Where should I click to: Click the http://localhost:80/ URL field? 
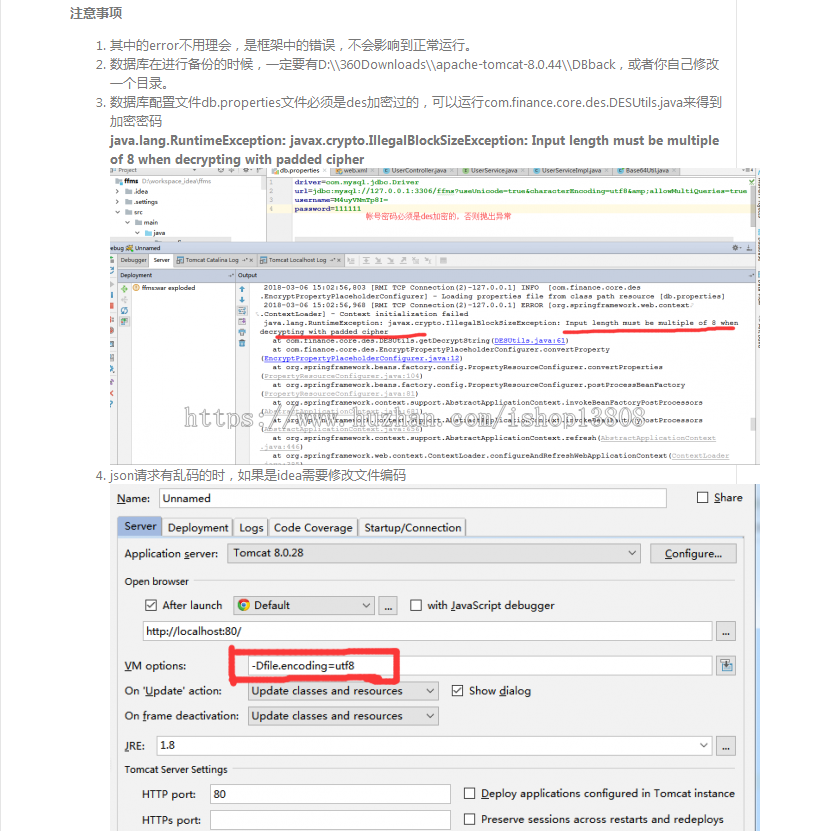427,632
